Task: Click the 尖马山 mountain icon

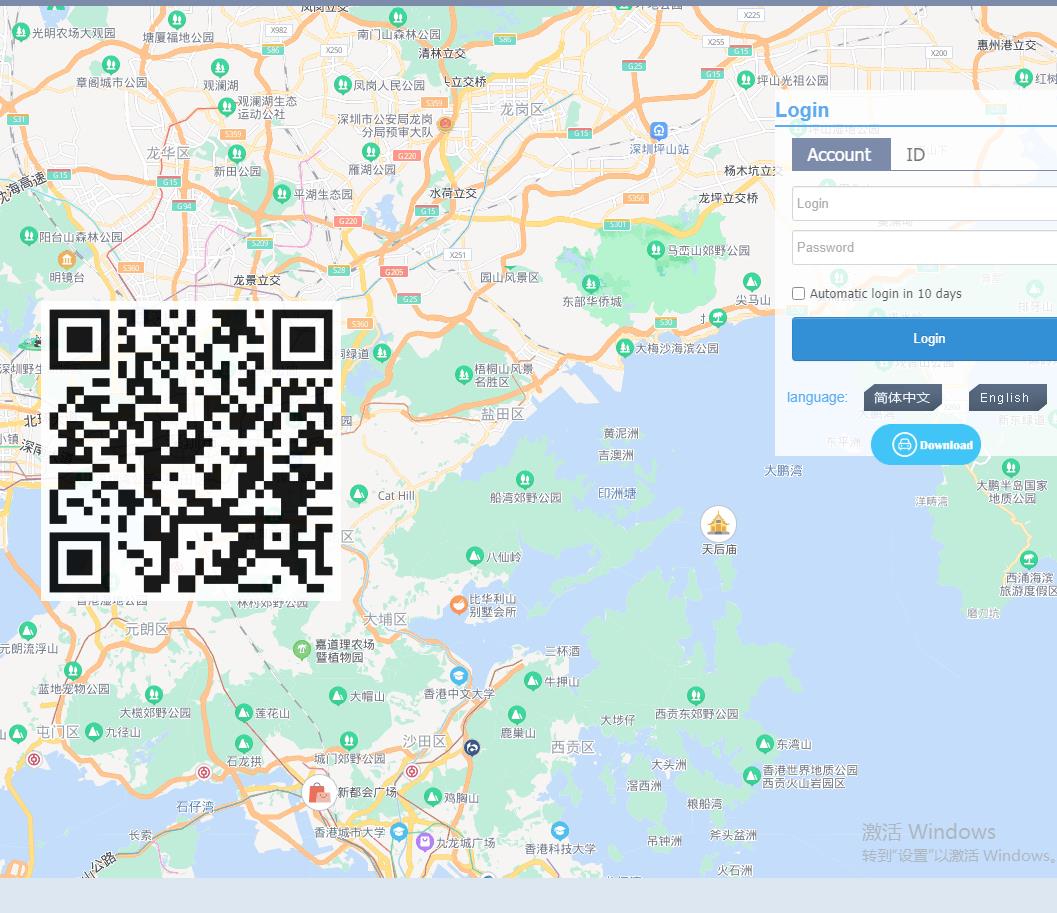Action: 752,281
